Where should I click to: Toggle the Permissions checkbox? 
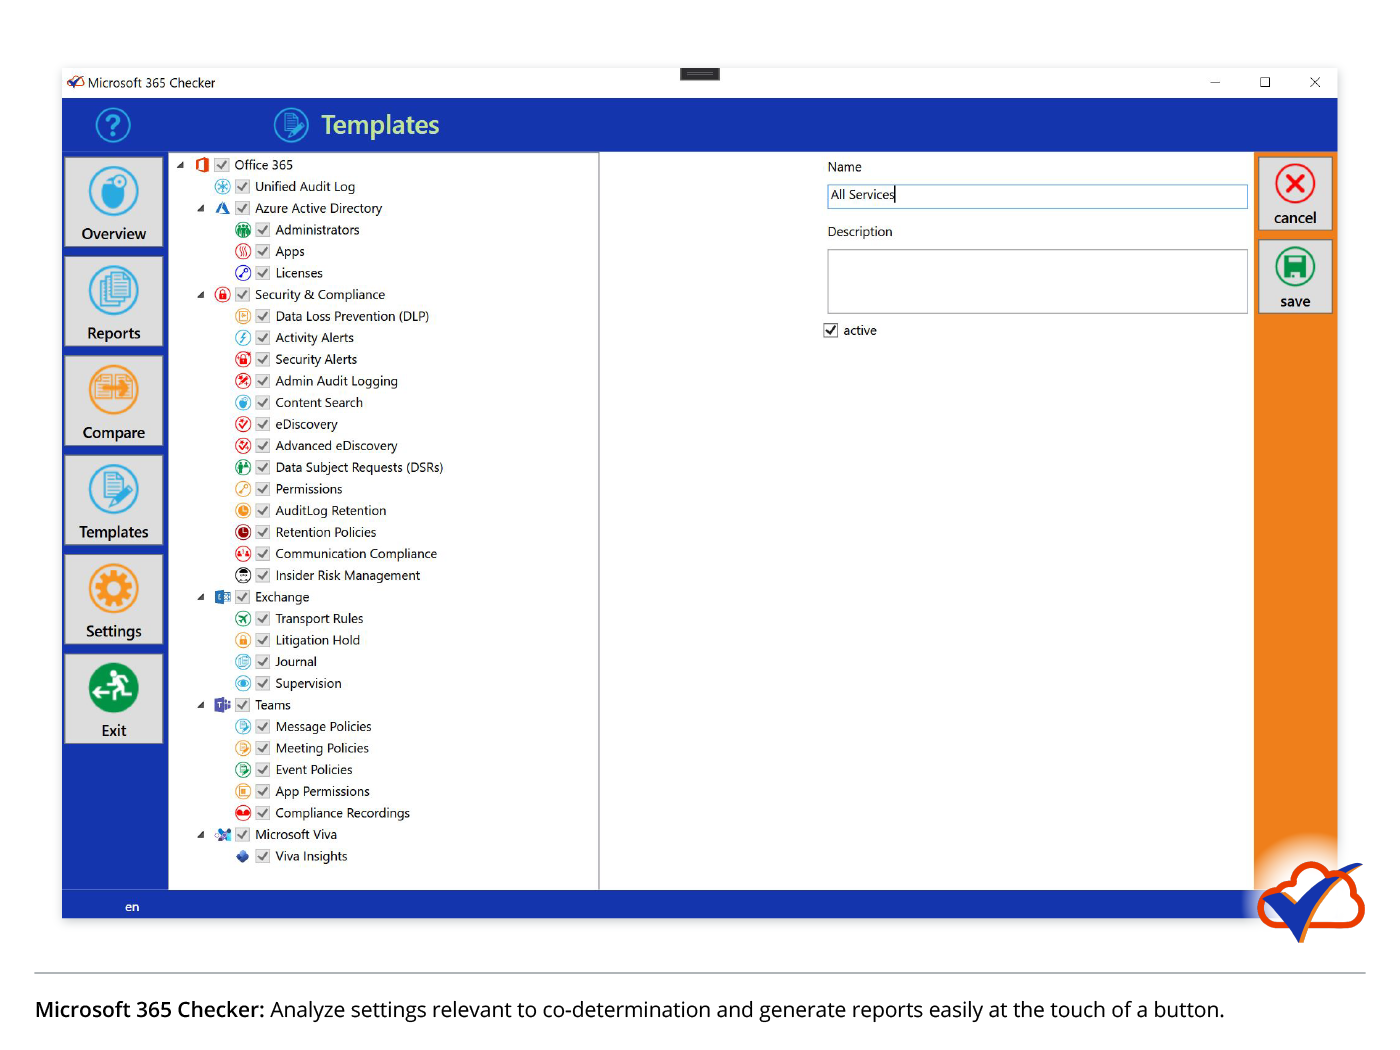tap(263, 489)
